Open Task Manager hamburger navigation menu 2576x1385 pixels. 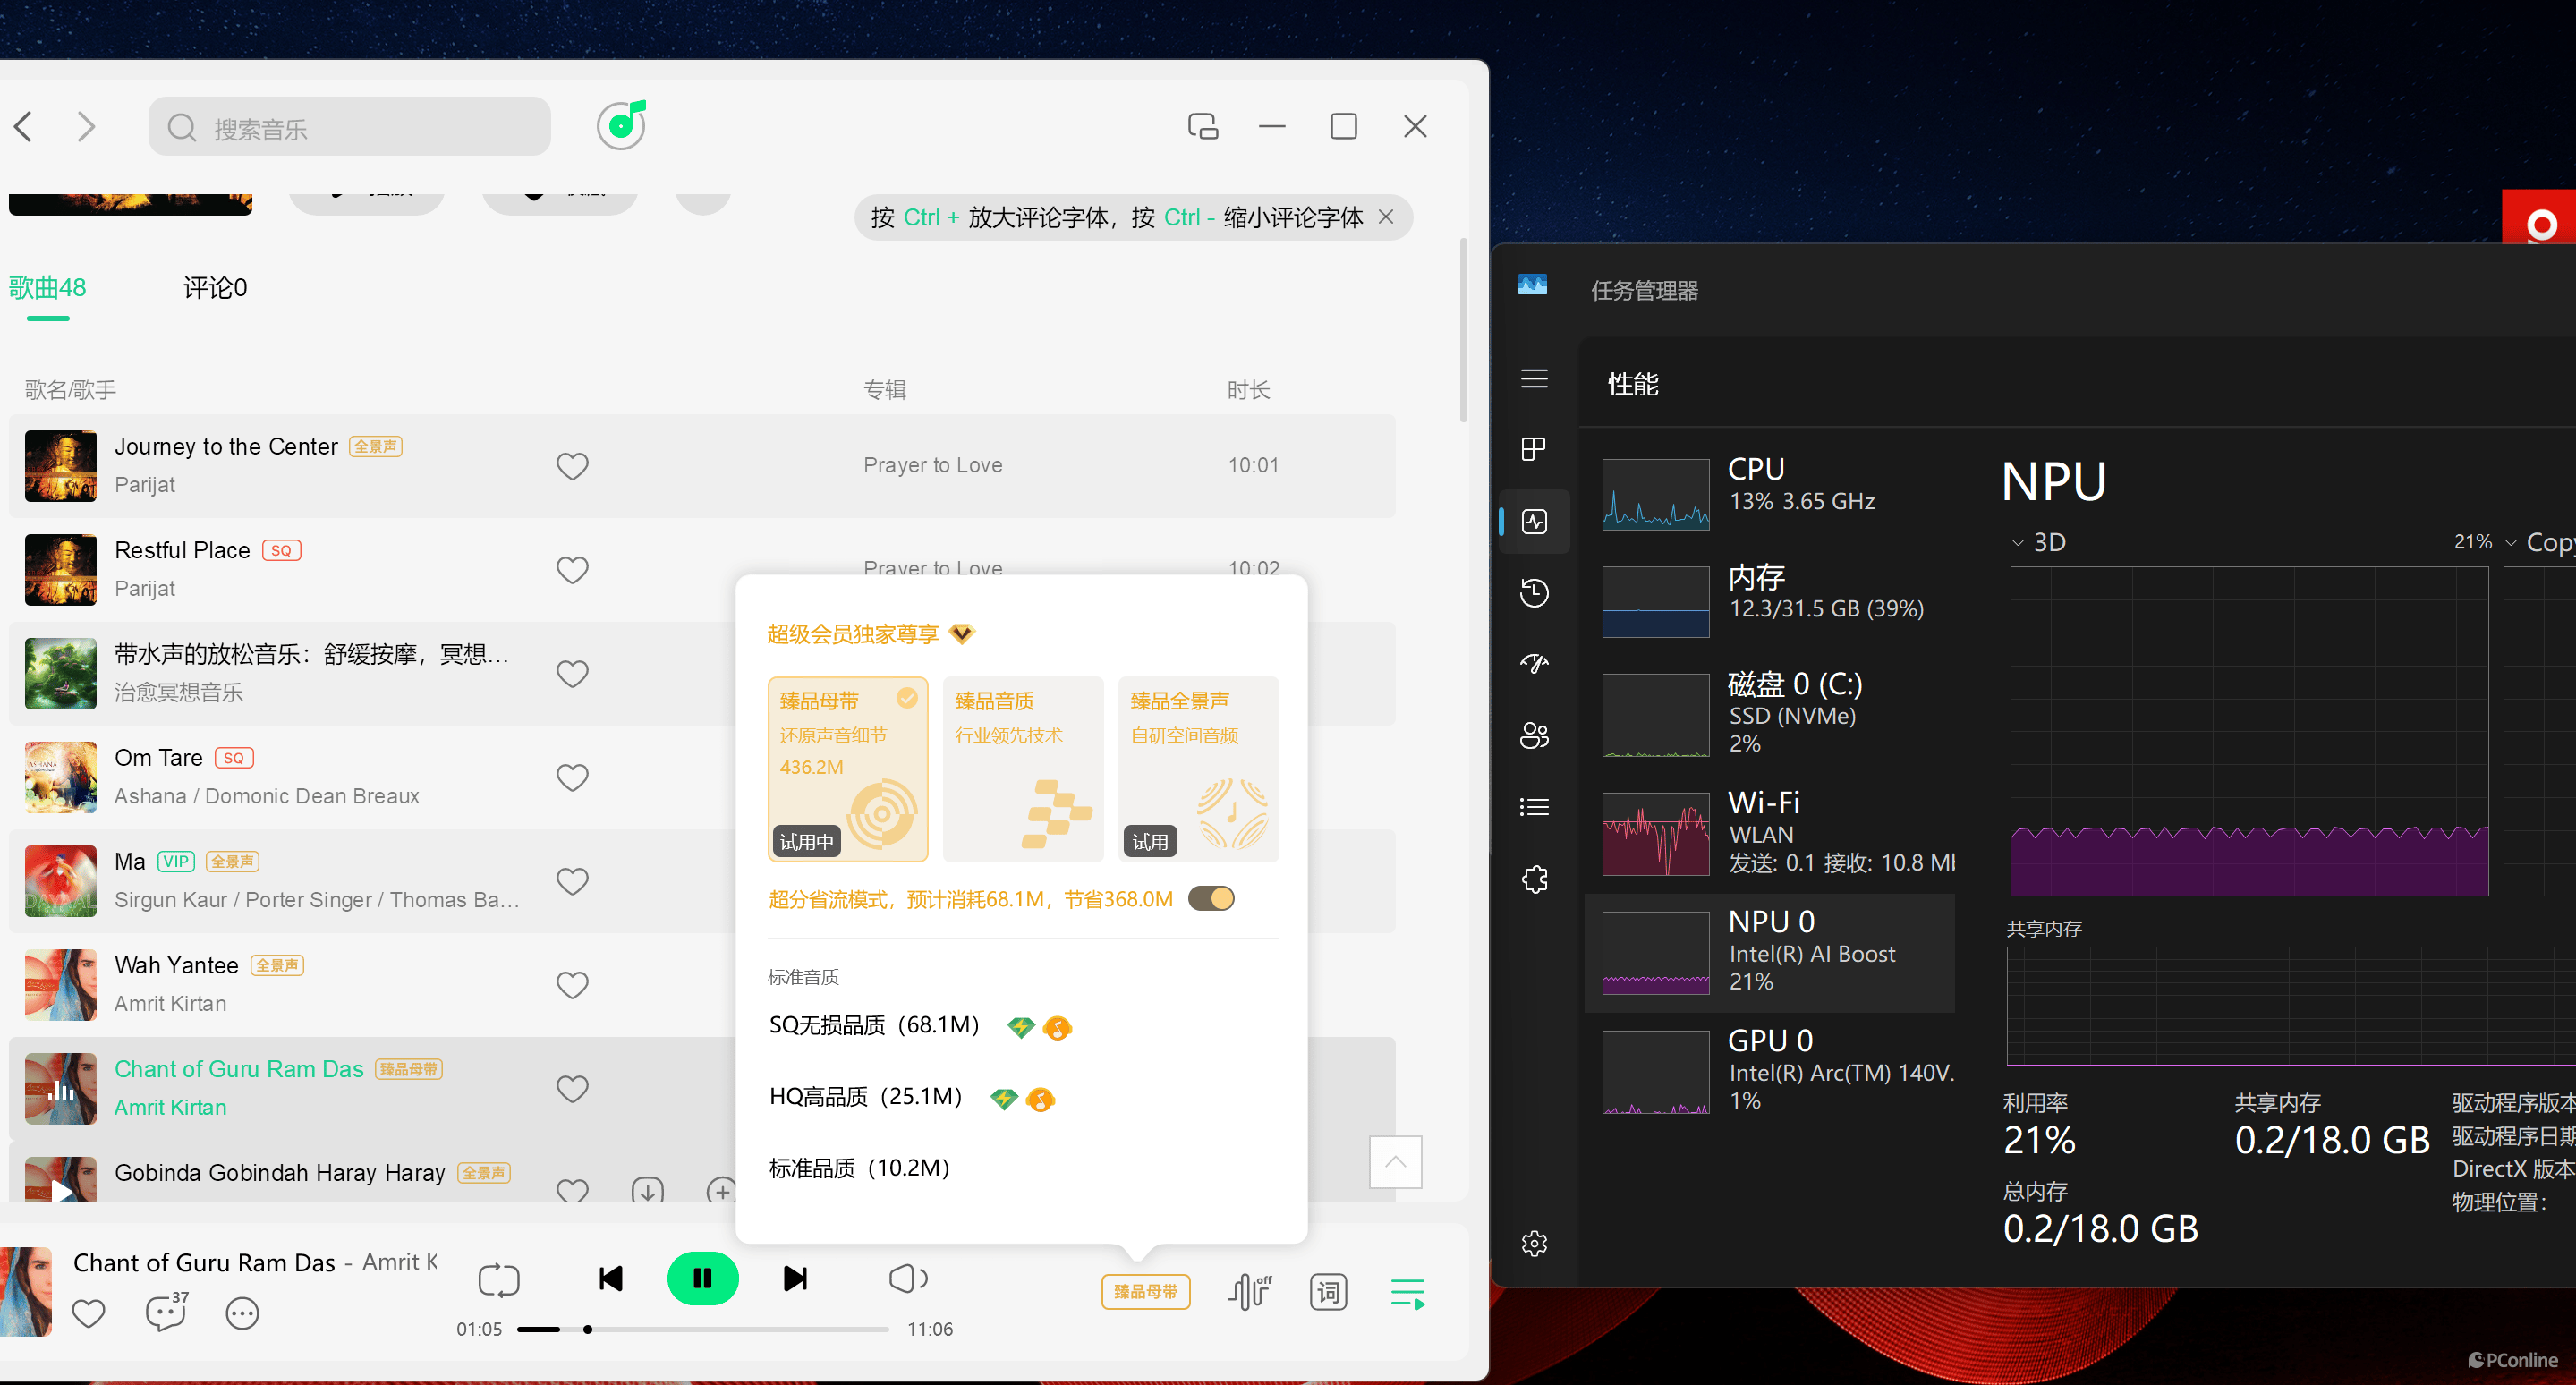(1534, 379)
